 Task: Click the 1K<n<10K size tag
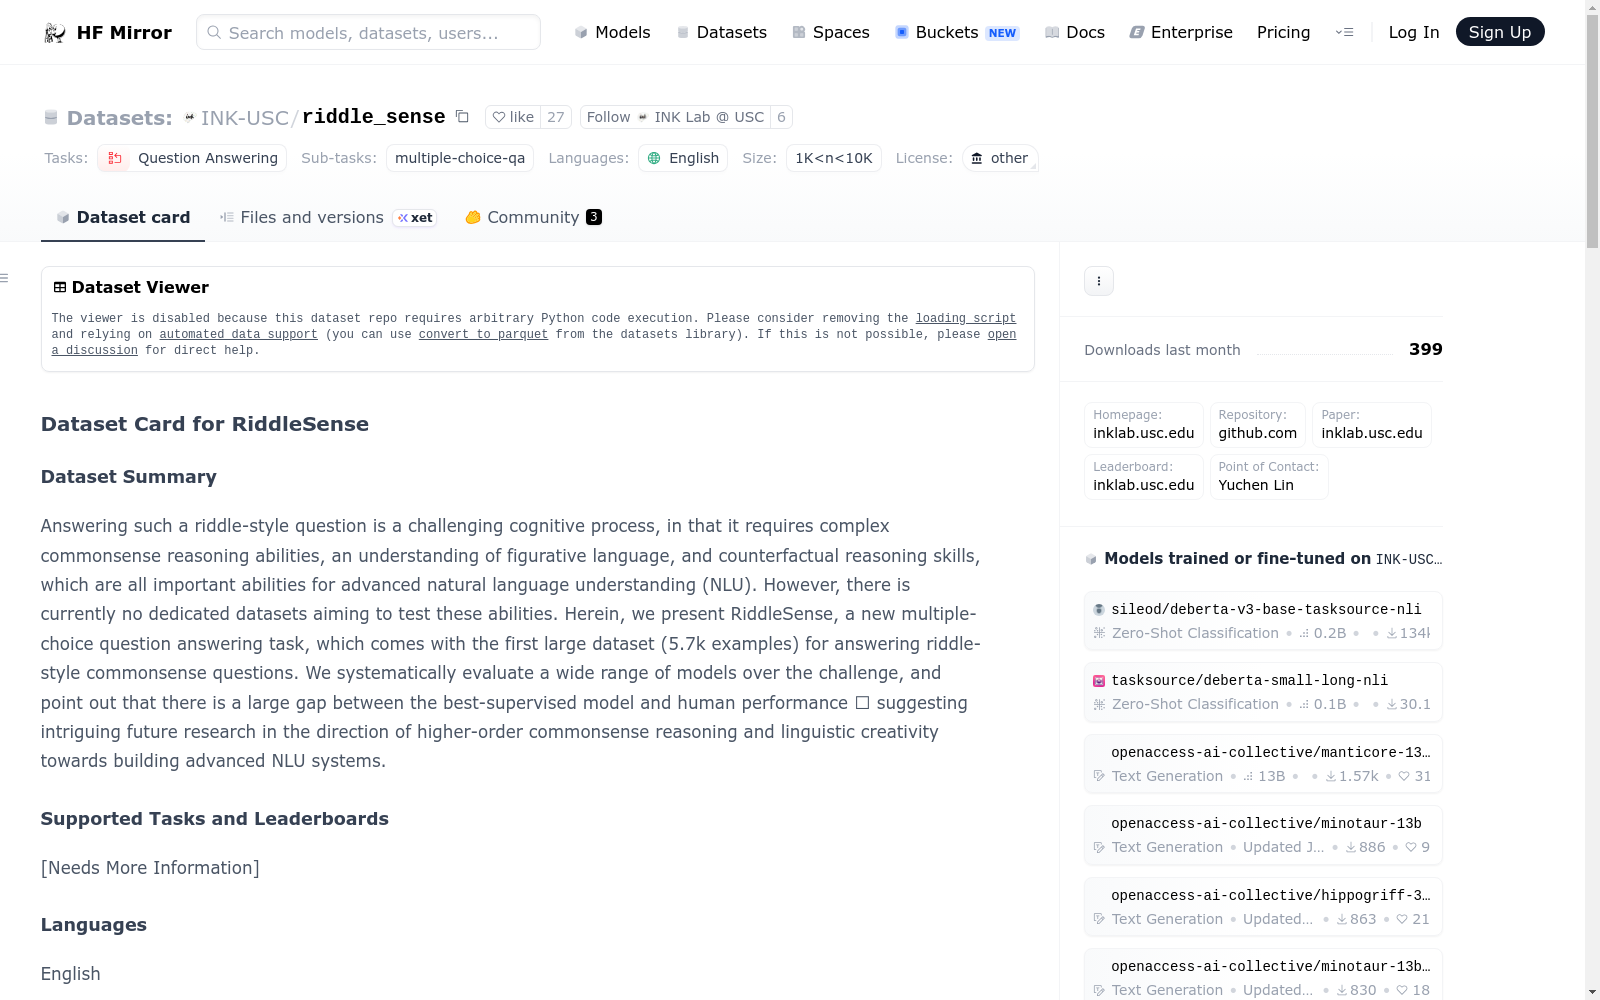click(834, 158)
